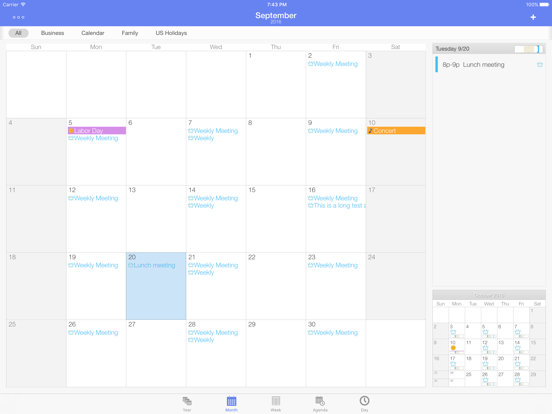The width and height of the screenshot is (552, 414).
Task: Open Weekly Meeting on Friday September 2
Action: coord(333,64)
